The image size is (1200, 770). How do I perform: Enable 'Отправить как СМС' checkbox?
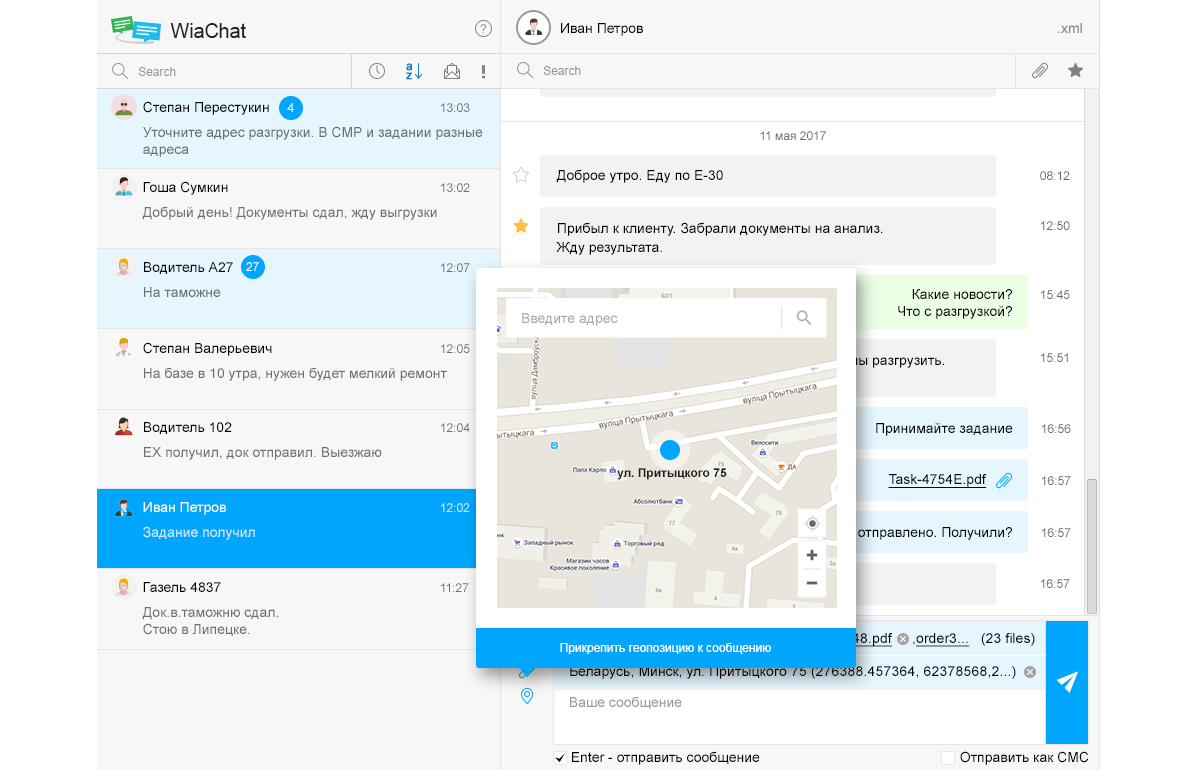[948, 758]
